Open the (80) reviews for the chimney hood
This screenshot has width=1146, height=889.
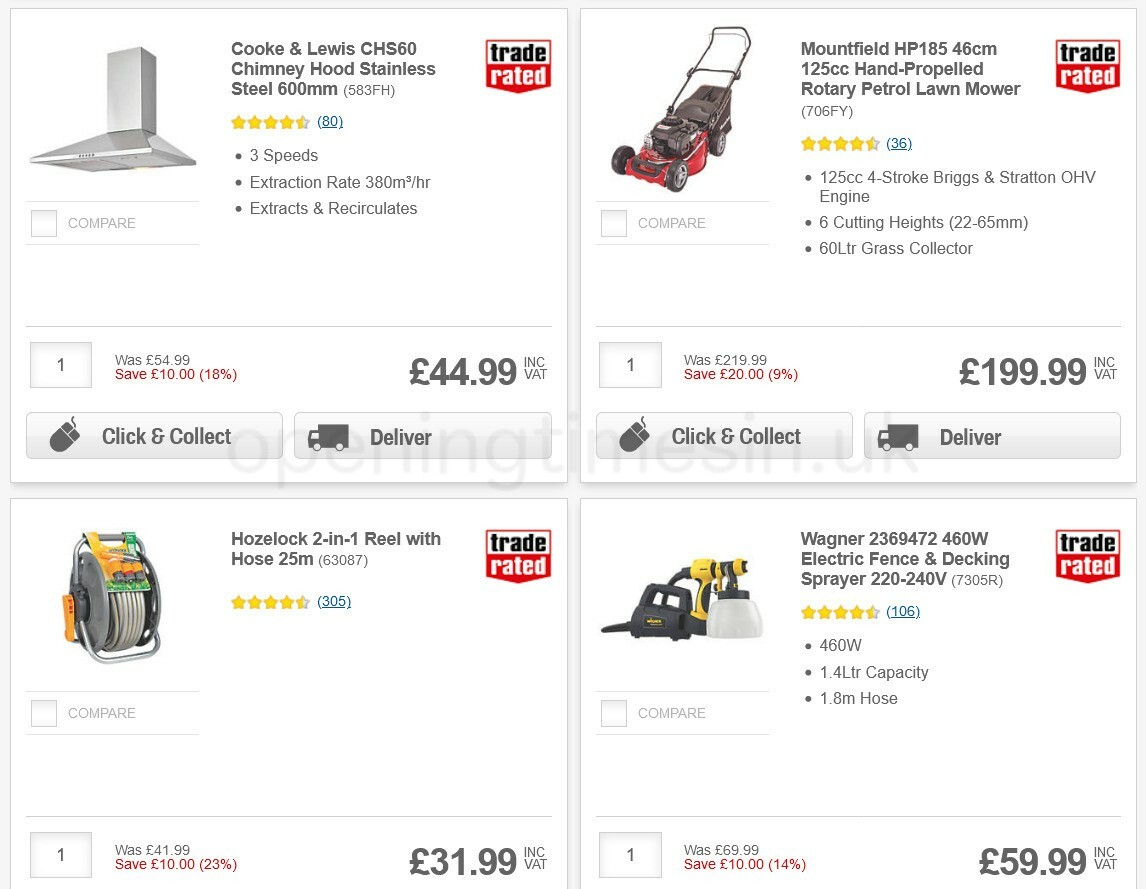pyautogui.click(x=329, y=121)
